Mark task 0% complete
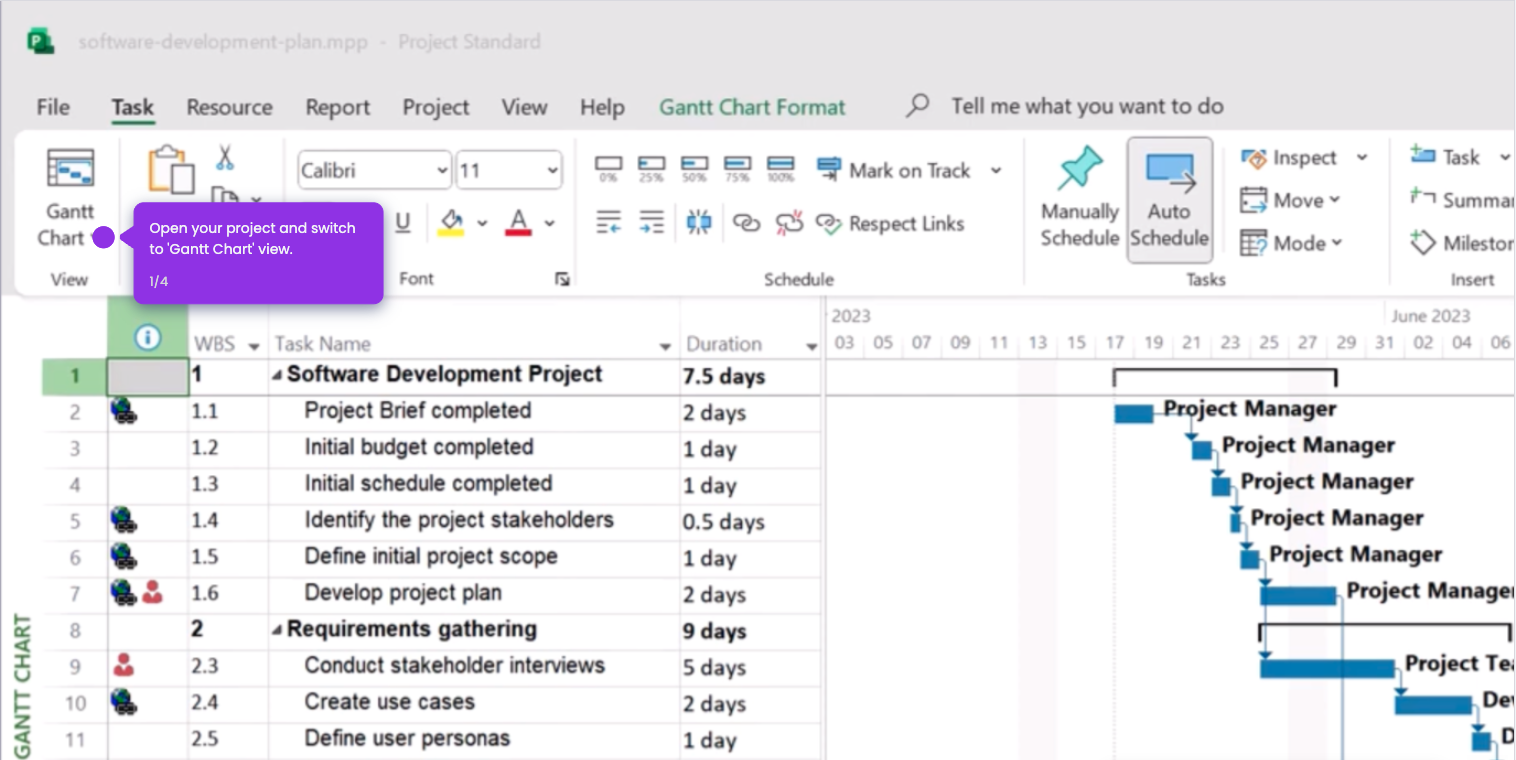The image size is (1516, 760). pos(608,168)
